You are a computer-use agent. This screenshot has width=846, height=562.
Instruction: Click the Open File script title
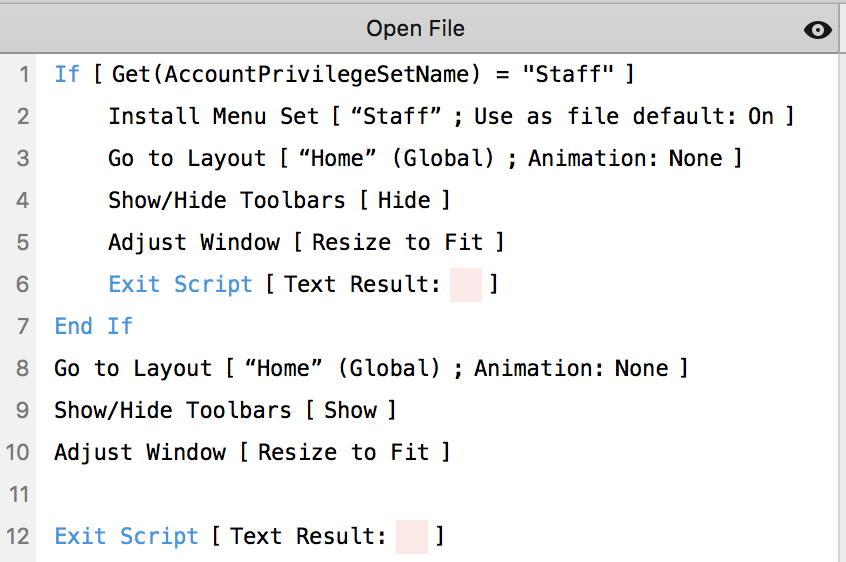[415, 29]
